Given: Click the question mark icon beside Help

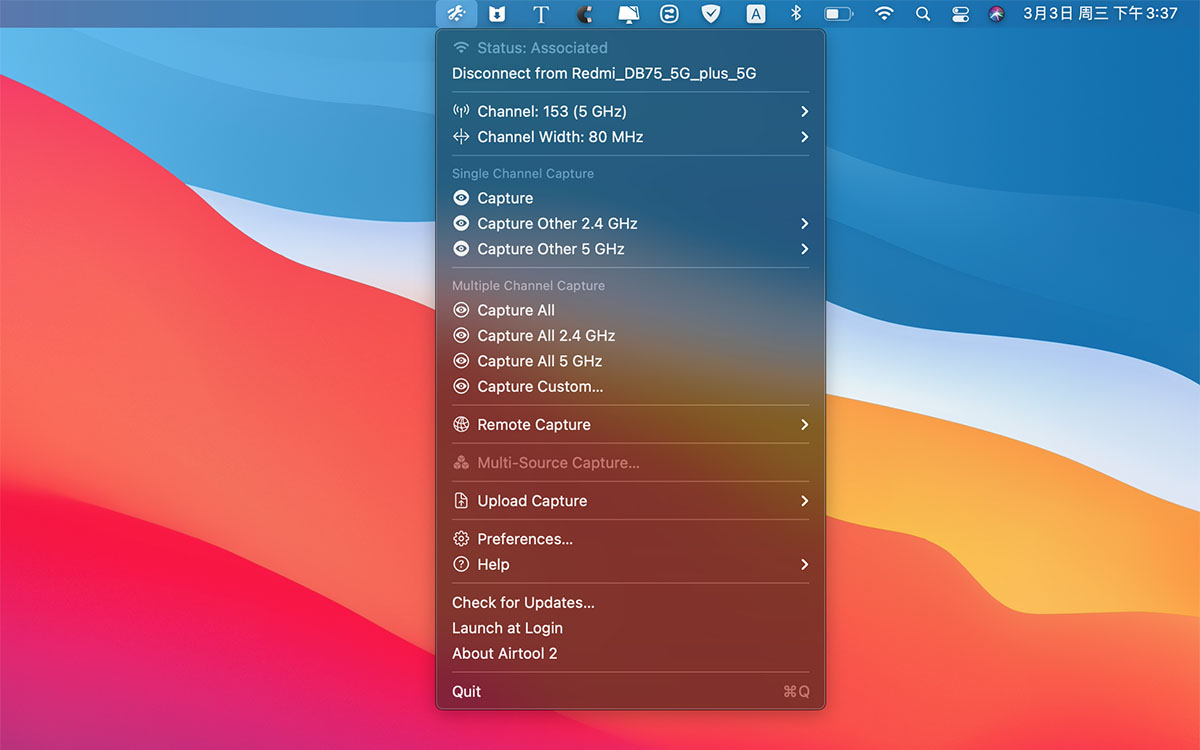Looking at the screenshot, I should click(461, 565).
